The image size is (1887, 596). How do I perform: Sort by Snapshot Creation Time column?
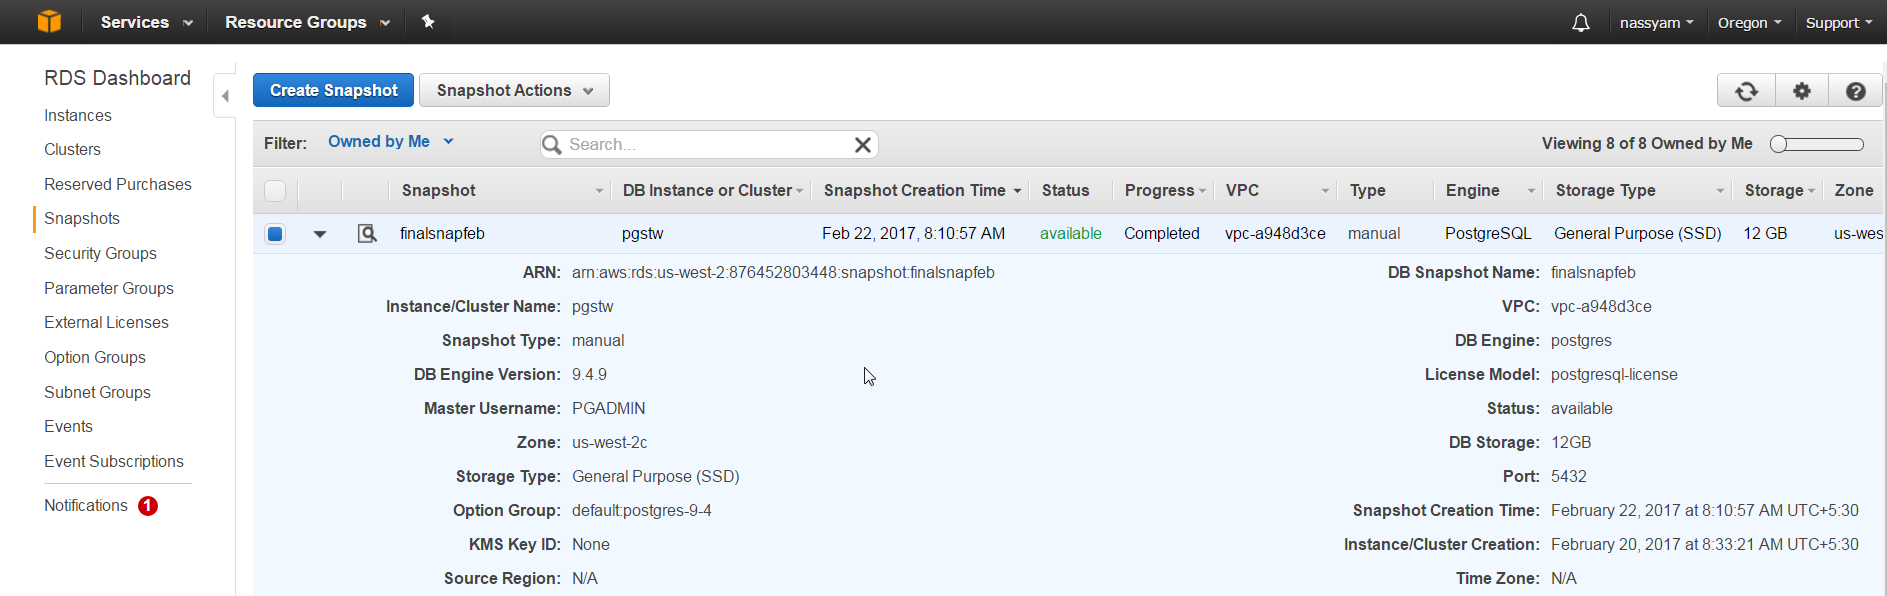(x=922, y=190)
